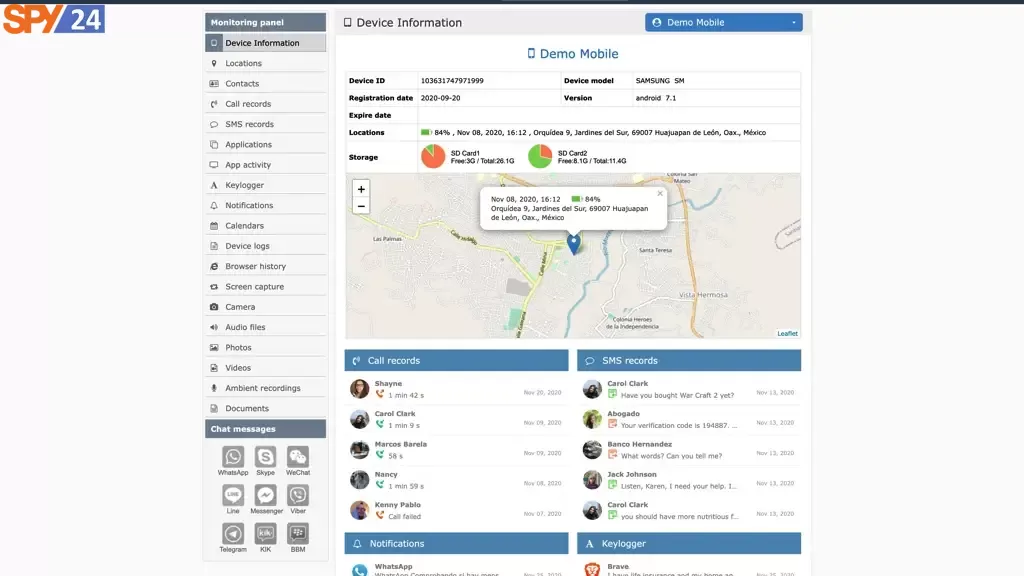
Task: Select Applications in sidebar
Action: pyautogui.click(x=265, y=144)
